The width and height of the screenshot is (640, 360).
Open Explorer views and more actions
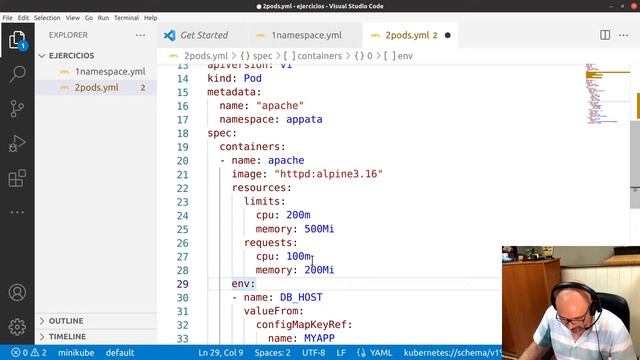pos(140,35)
